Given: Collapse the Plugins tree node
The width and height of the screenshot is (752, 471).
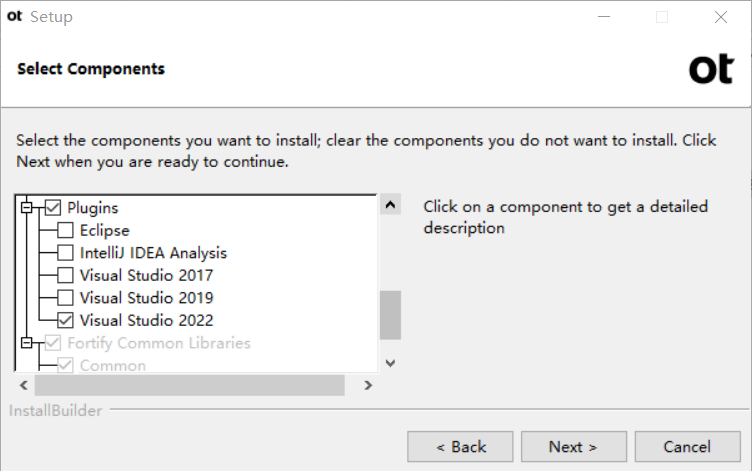Looking at the screenshot, I should pos(27,208).
